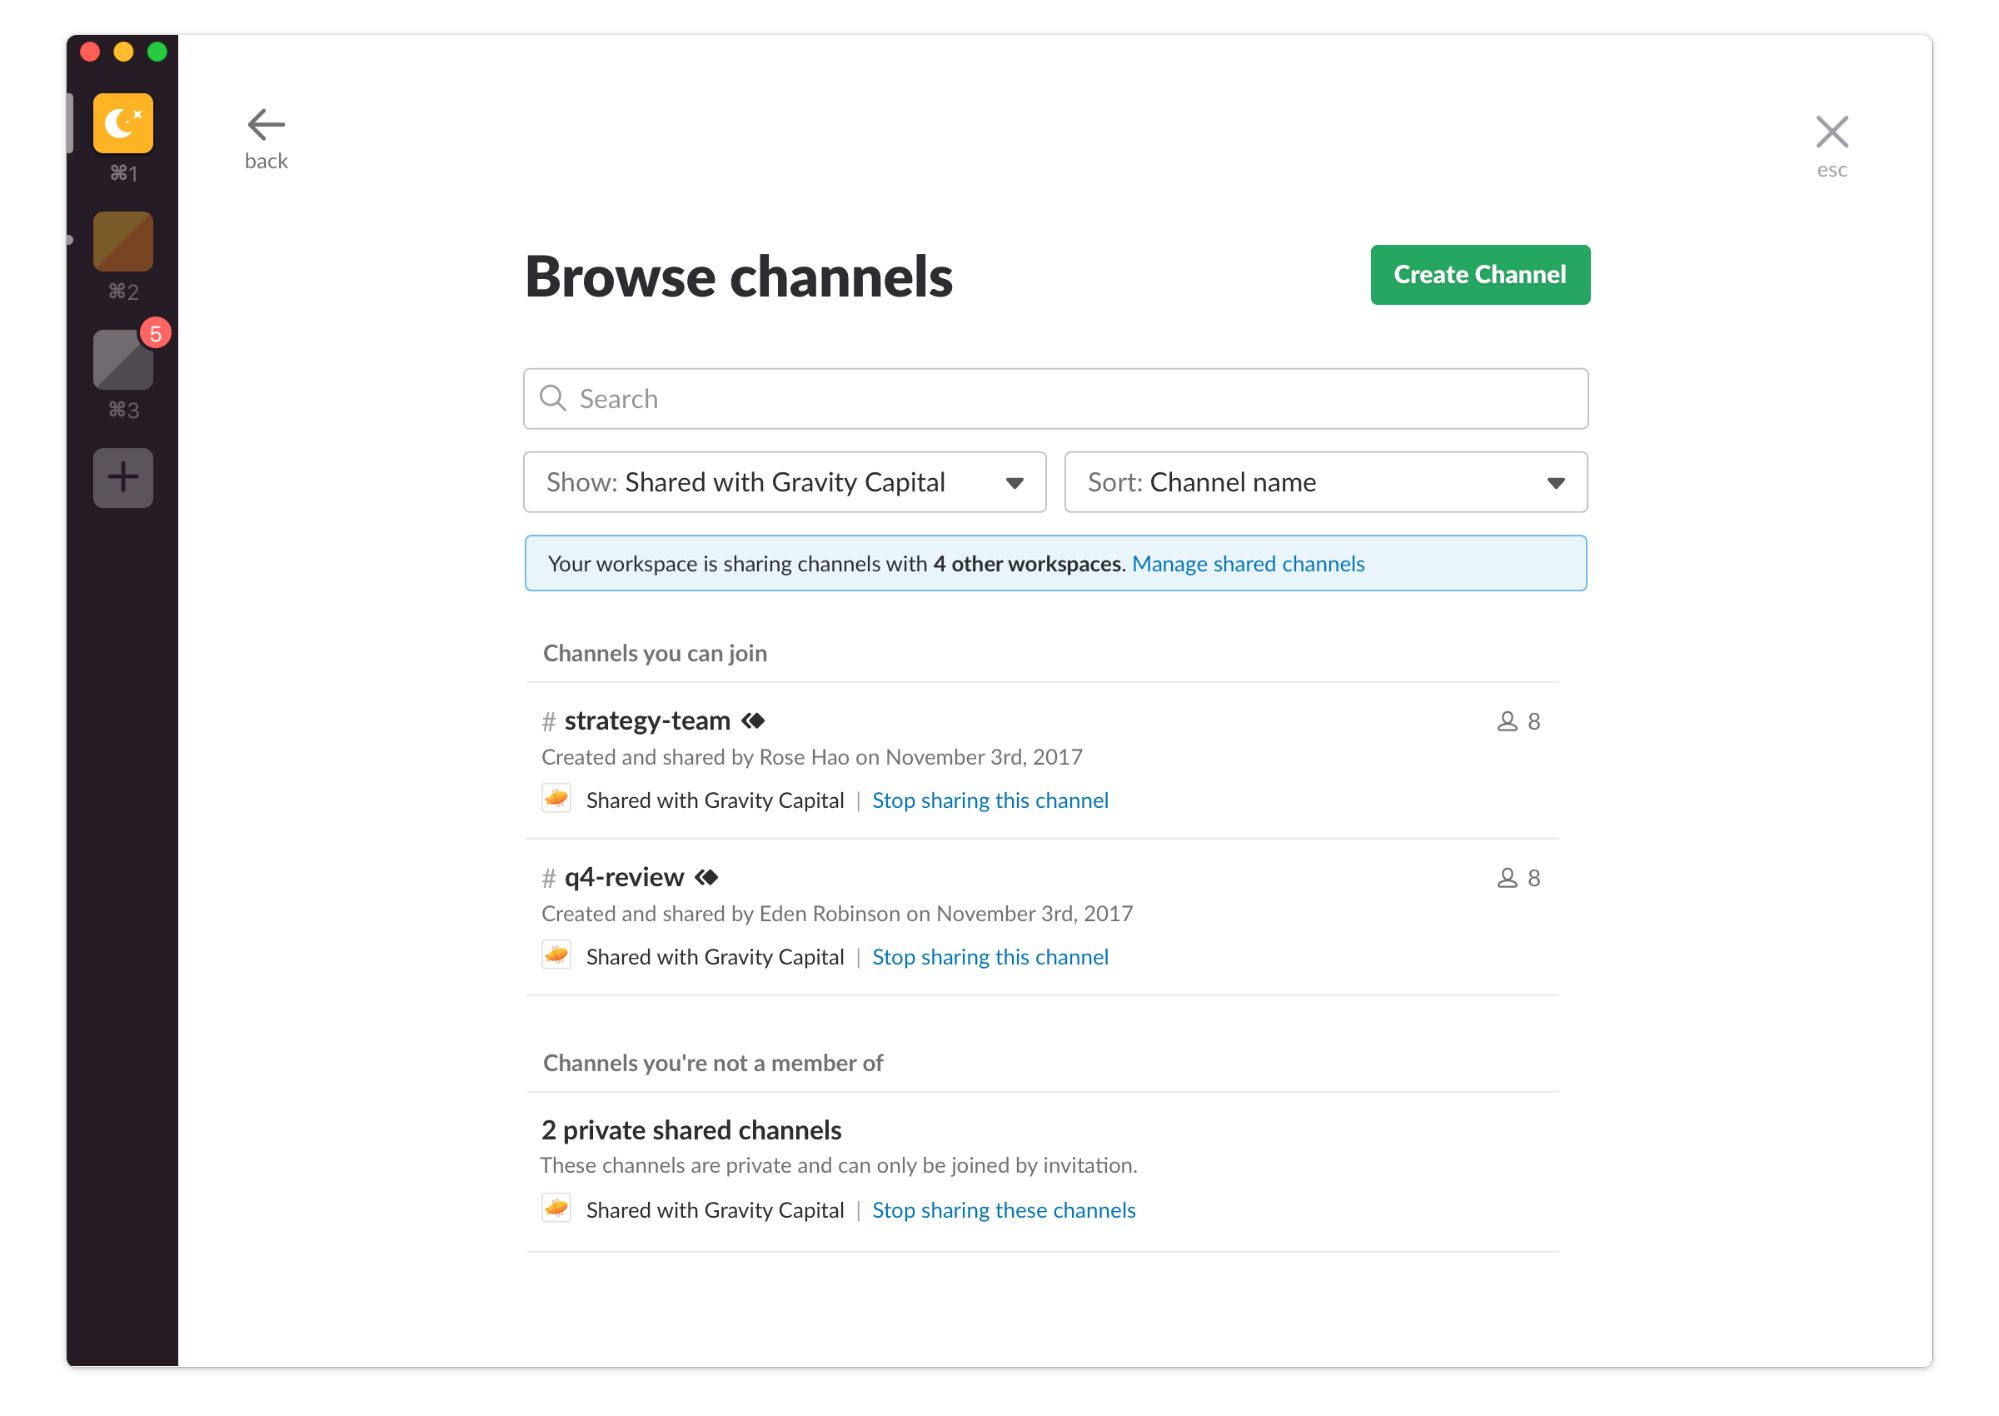The height and width of the screenshot is (1416, 1999).
Task: Open the Manage shared channels link
Action: coord(1247,564)
